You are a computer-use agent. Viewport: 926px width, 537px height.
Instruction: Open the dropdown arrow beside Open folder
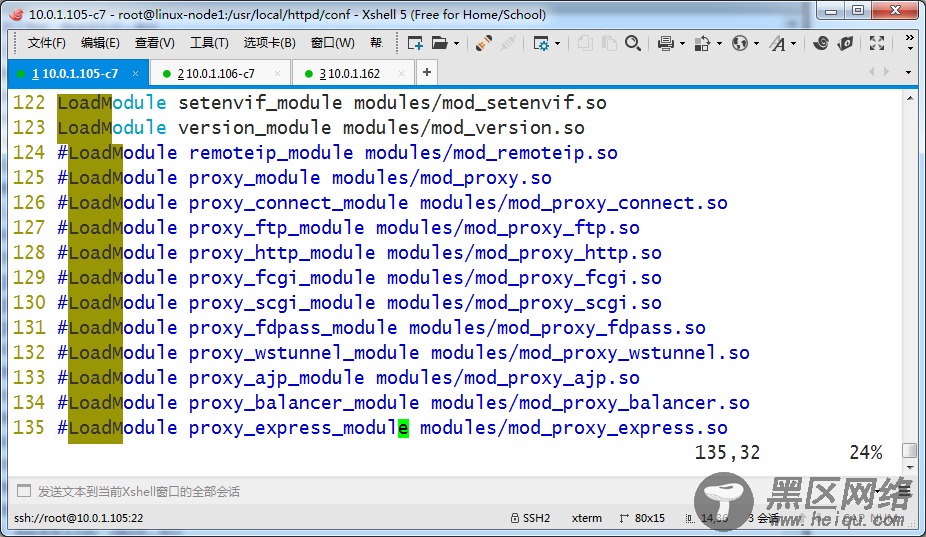point(456,44)
